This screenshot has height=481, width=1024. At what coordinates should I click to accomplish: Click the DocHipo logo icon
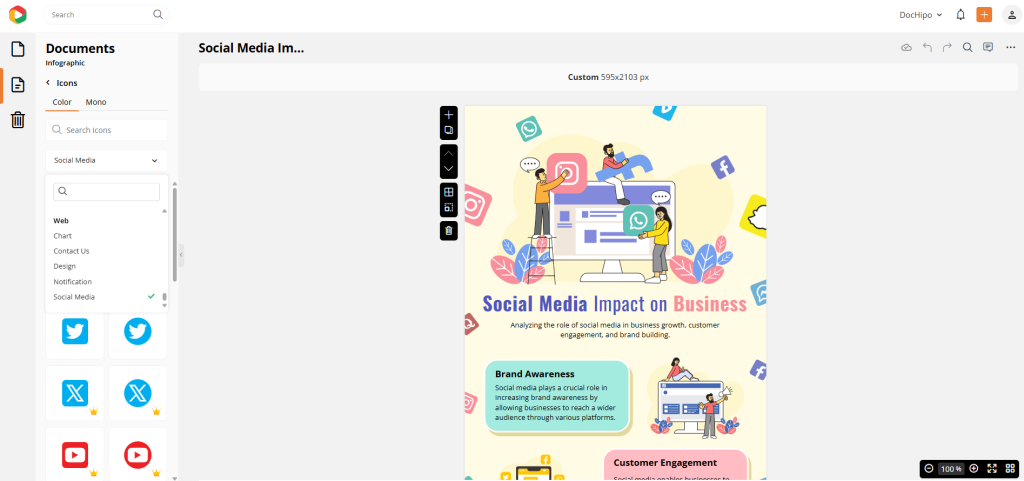point(18,14)
